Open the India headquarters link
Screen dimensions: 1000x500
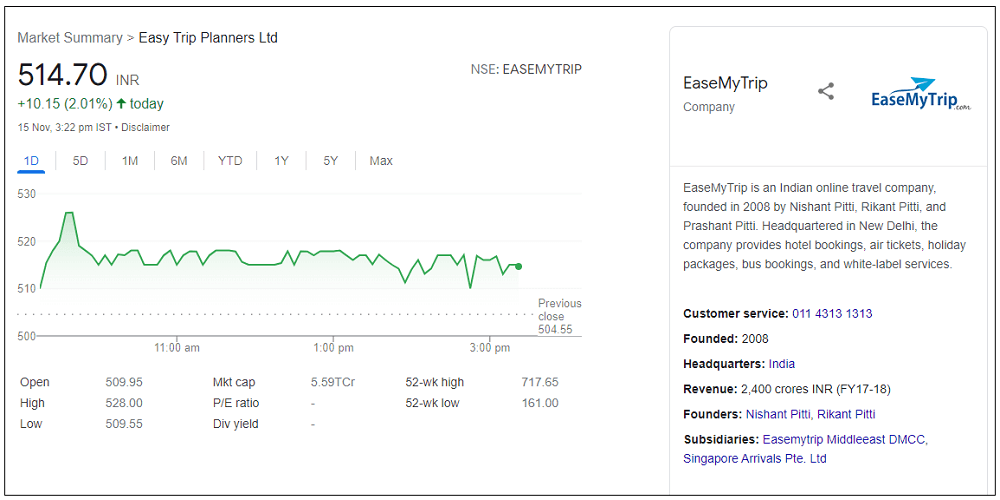click(x=782, y=364)
